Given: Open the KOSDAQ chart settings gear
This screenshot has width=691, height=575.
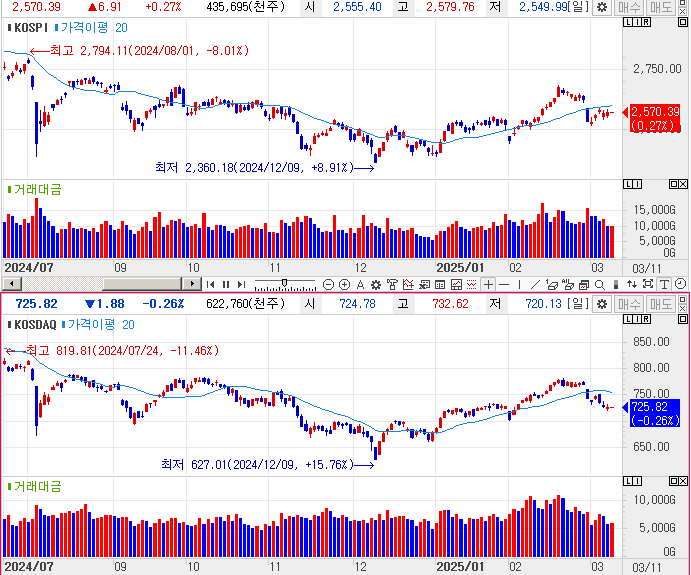Looking at the screenshot, I should (602, 304).
